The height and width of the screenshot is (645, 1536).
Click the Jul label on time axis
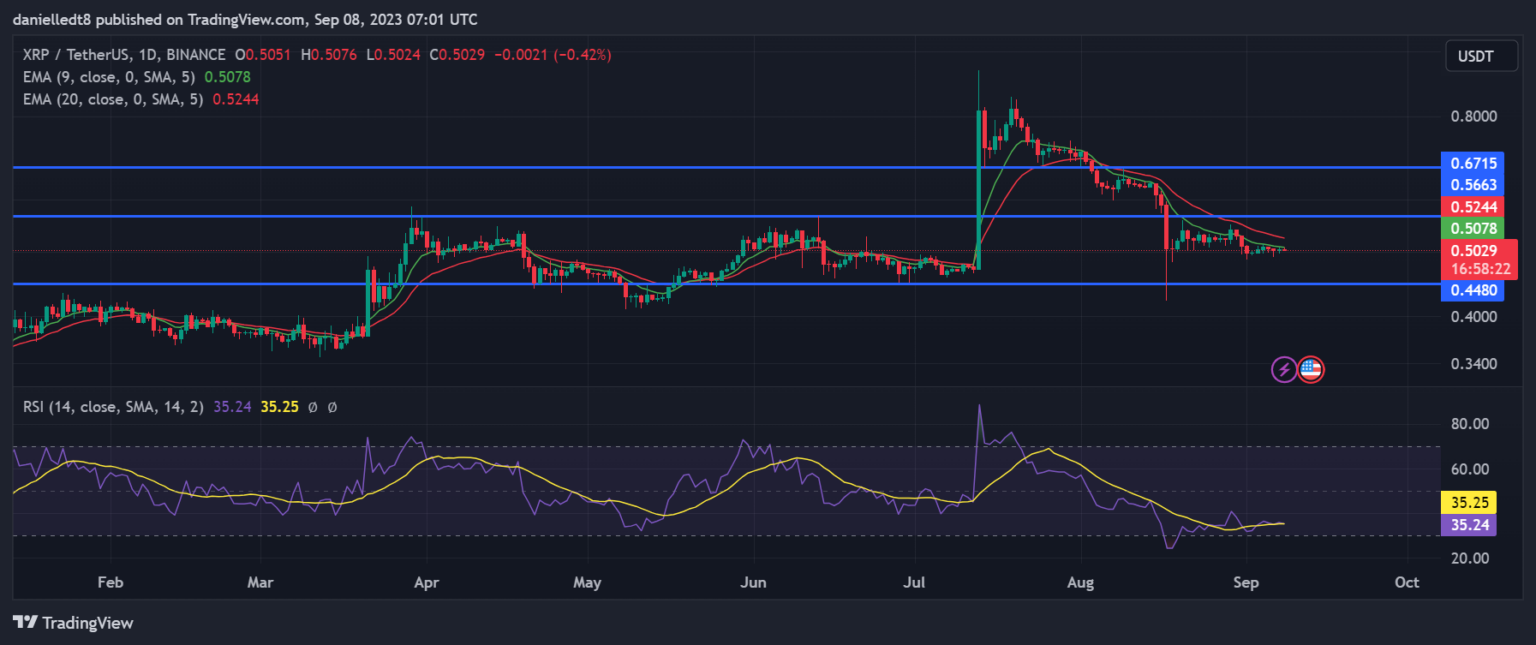[914, 582]
